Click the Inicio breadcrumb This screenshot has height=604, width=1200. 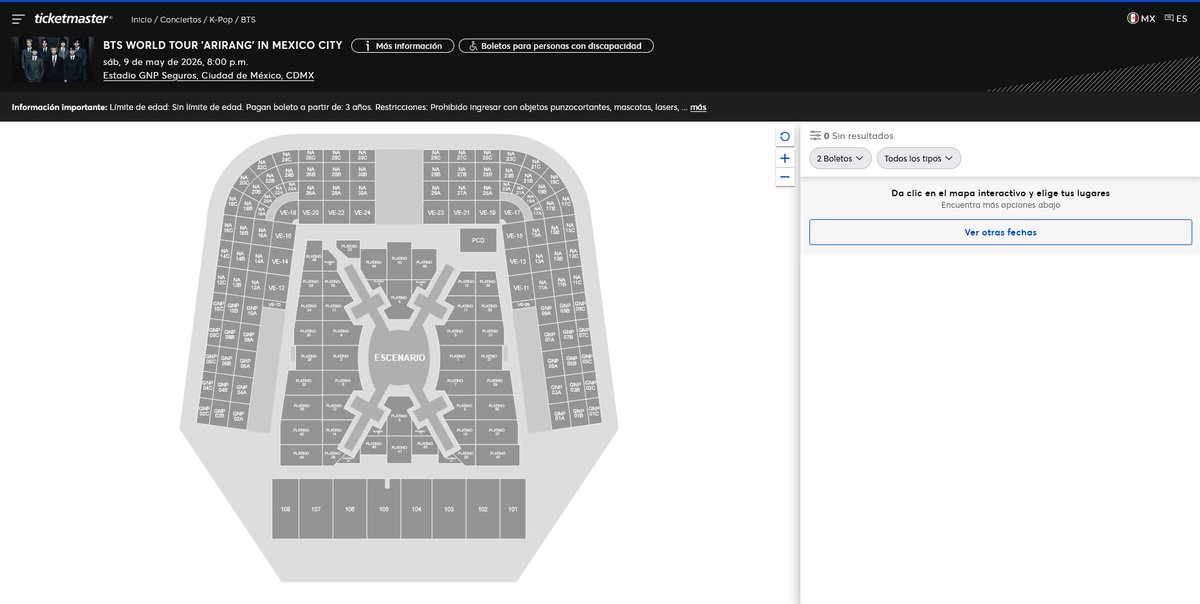[x=141, y=19]
